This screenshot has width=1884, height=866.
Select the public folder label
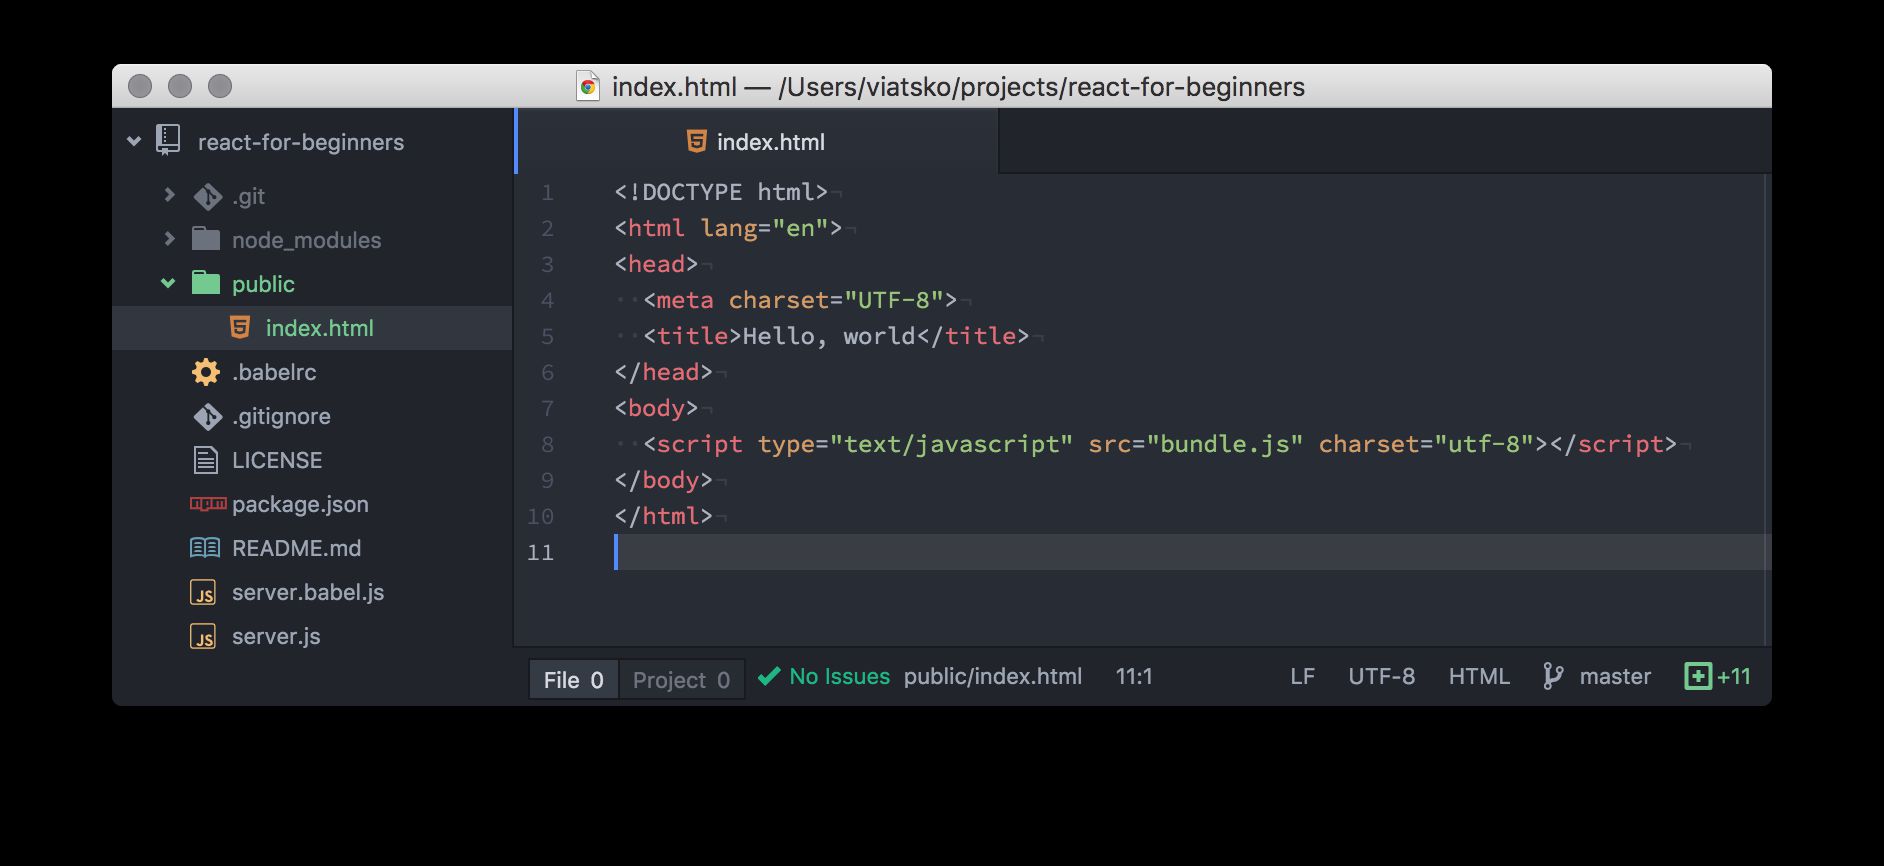pyautogui.click(x=263, y=284)
